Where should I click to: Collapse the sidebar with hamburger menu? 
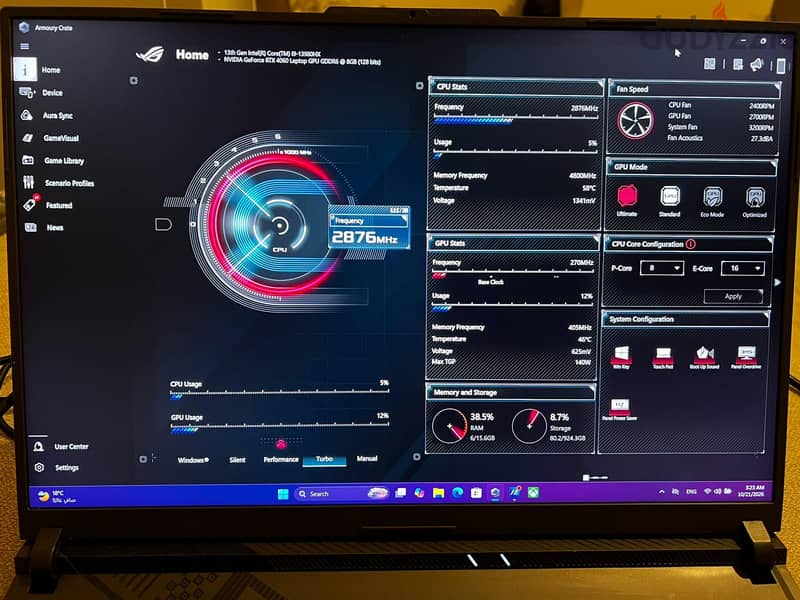[x=24, y=46]
